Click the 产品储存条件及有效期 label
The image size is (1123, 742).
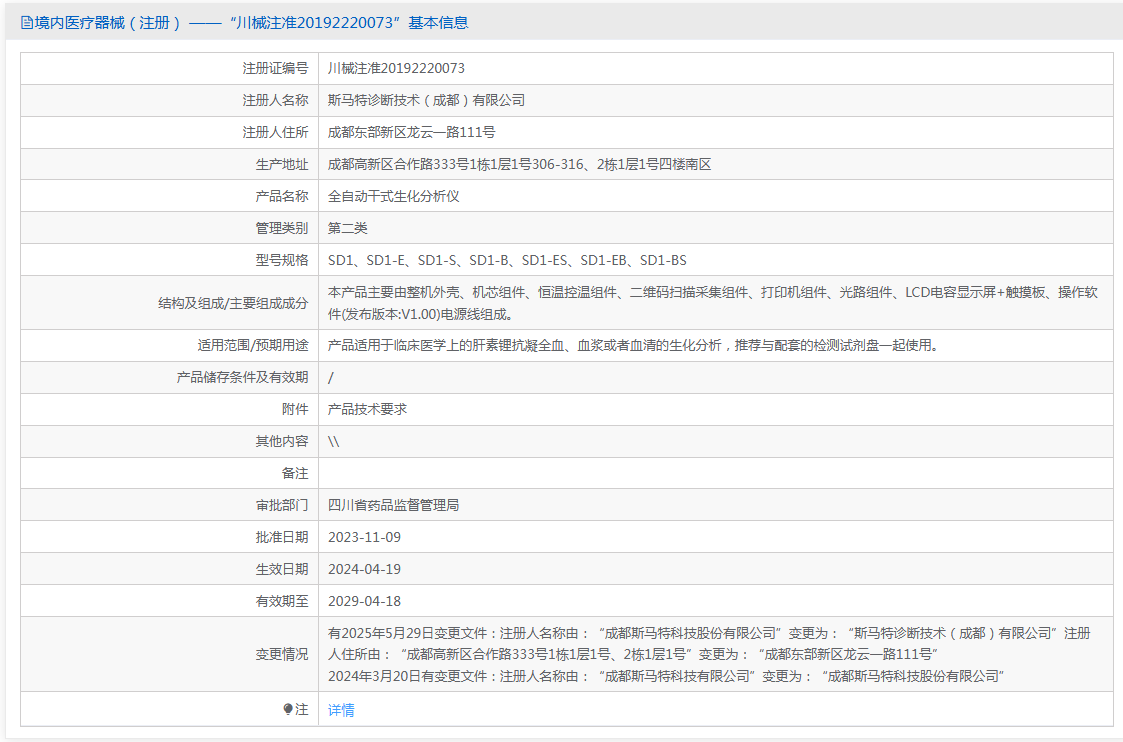[x=242, y=377]
